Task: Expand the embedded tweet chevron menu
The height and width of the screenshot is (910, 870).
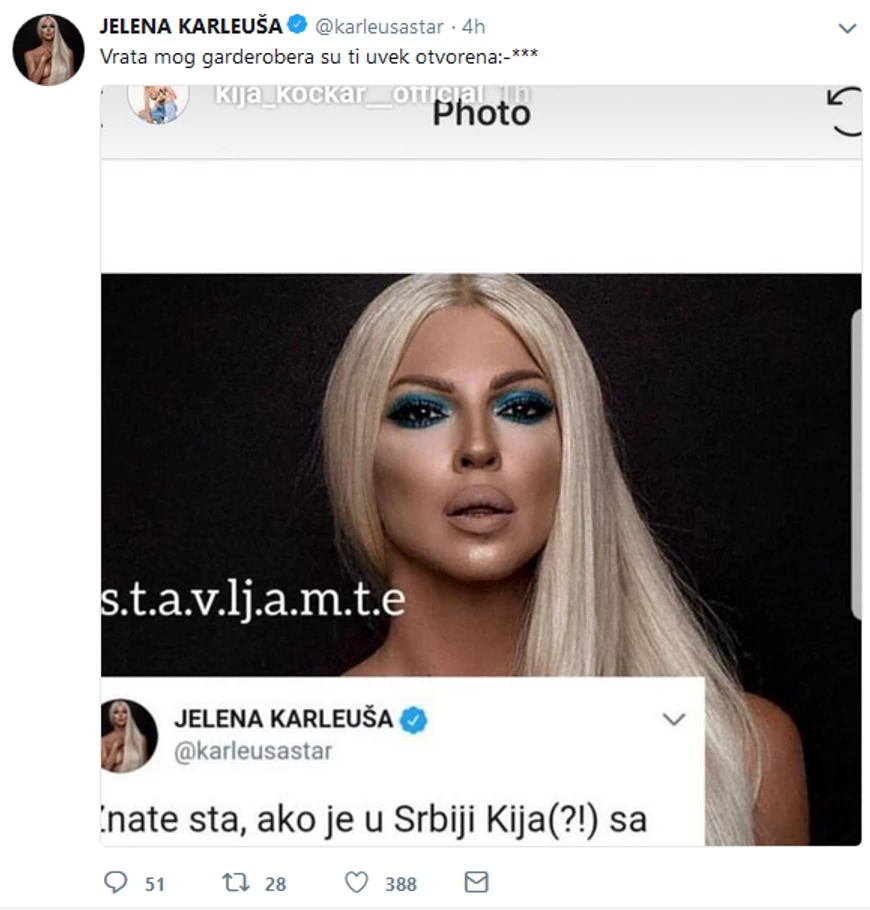Action: (x=674, y=720)
